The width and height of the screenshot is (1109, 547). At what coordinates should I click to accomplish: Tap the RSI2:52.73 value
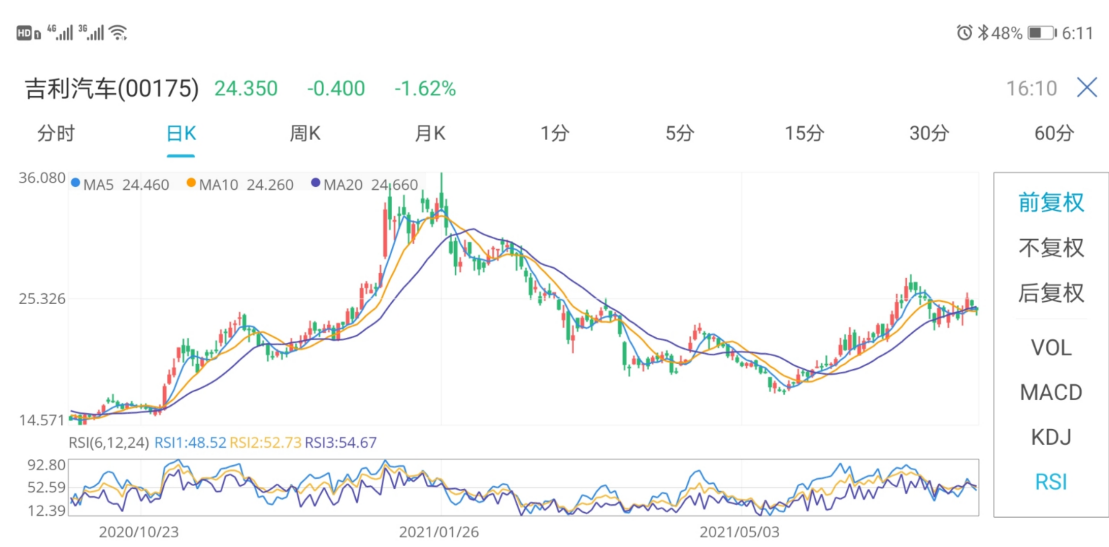(x=266, y=443)
